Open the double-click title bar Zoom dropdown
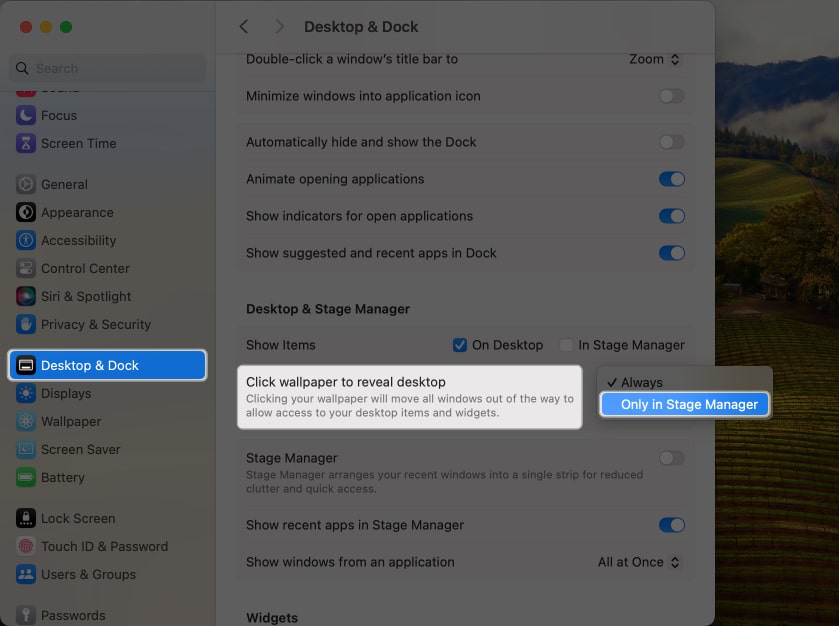 pos(654,59)
